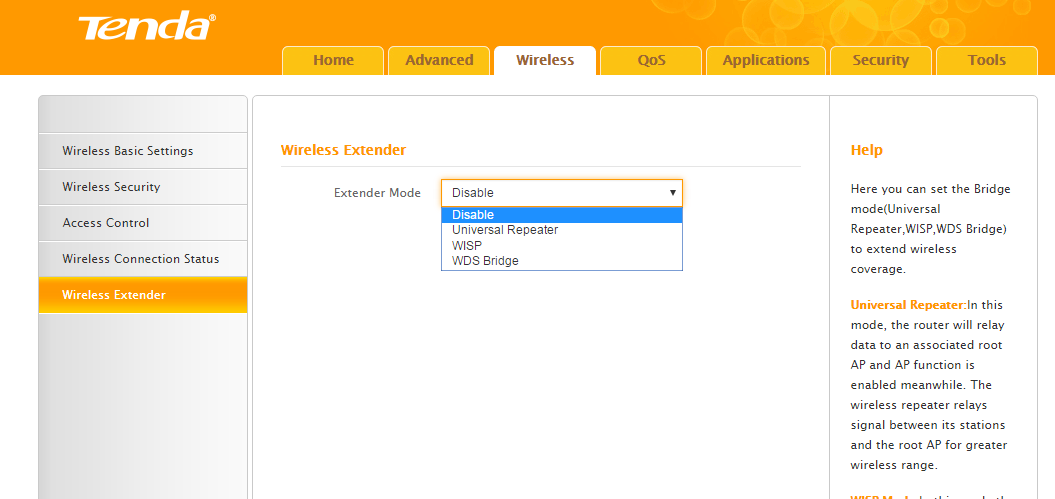
Task: Click Wireless Extender sidebar item
Action: pyautogui.click(x=114, y=295)
